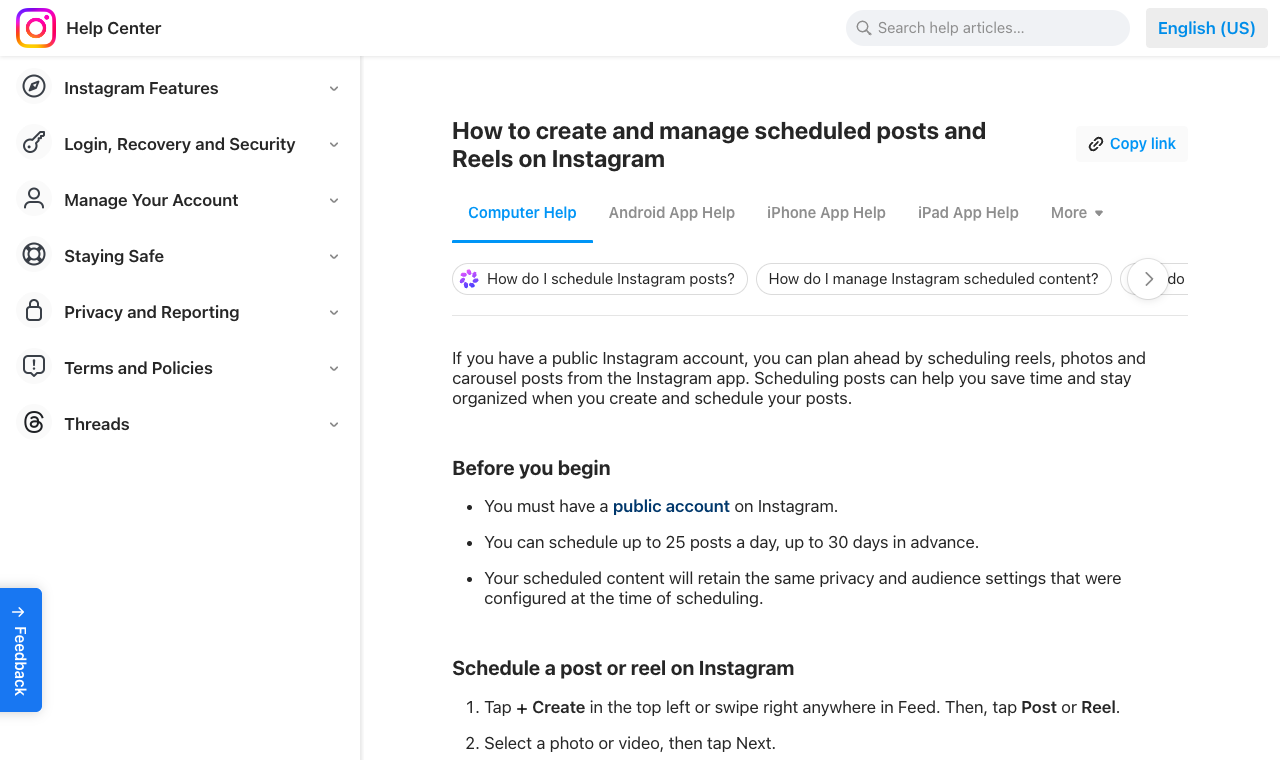Expand the Staying Safe chevron
1280x760 pixels.
pyautogui.click(x=334, y=256)
